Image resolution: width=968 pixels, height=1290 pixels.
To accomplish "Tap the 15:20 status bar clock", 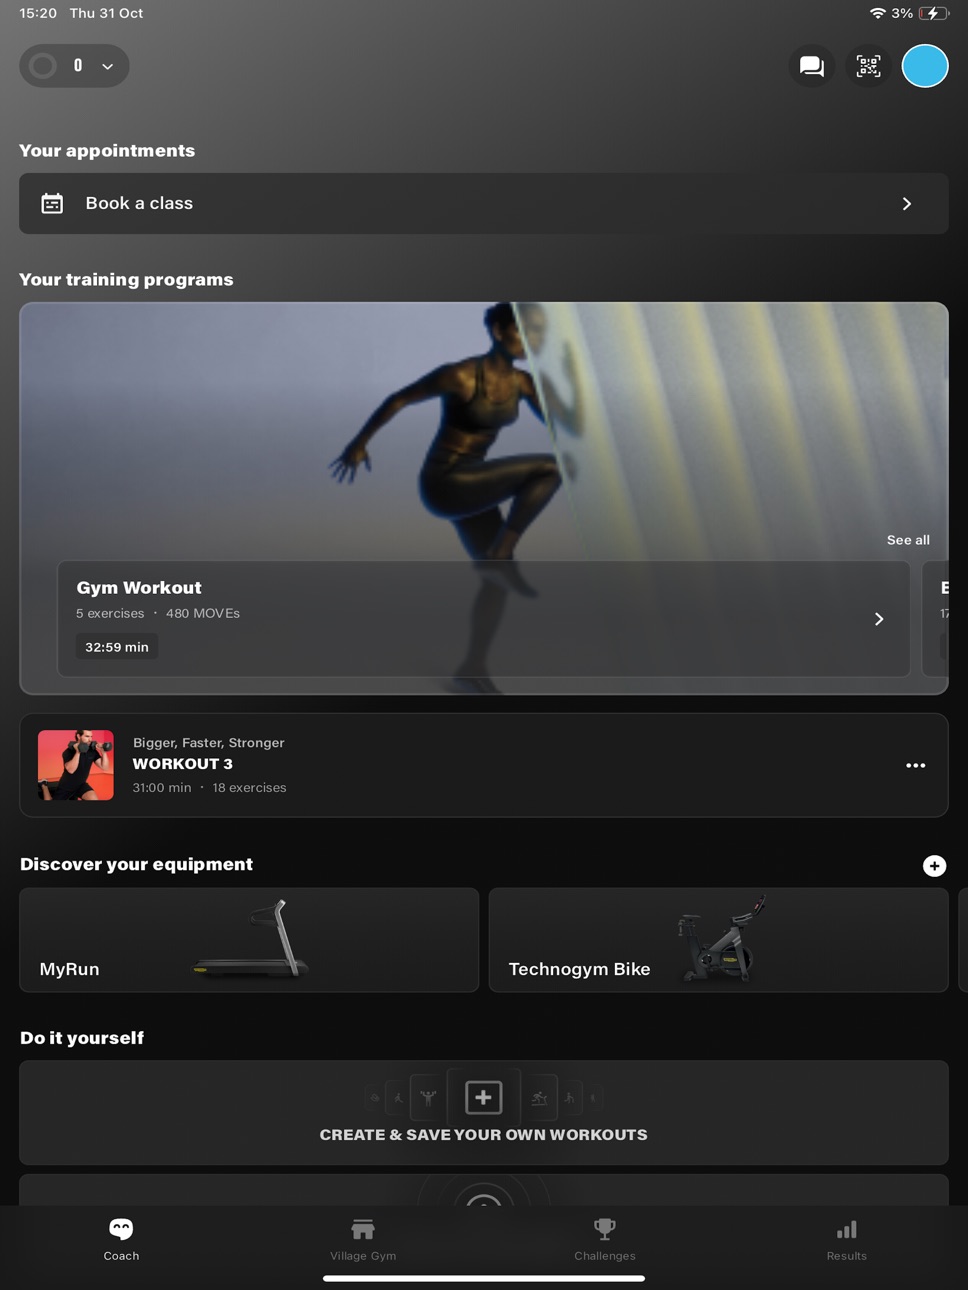I will [38, 13].
